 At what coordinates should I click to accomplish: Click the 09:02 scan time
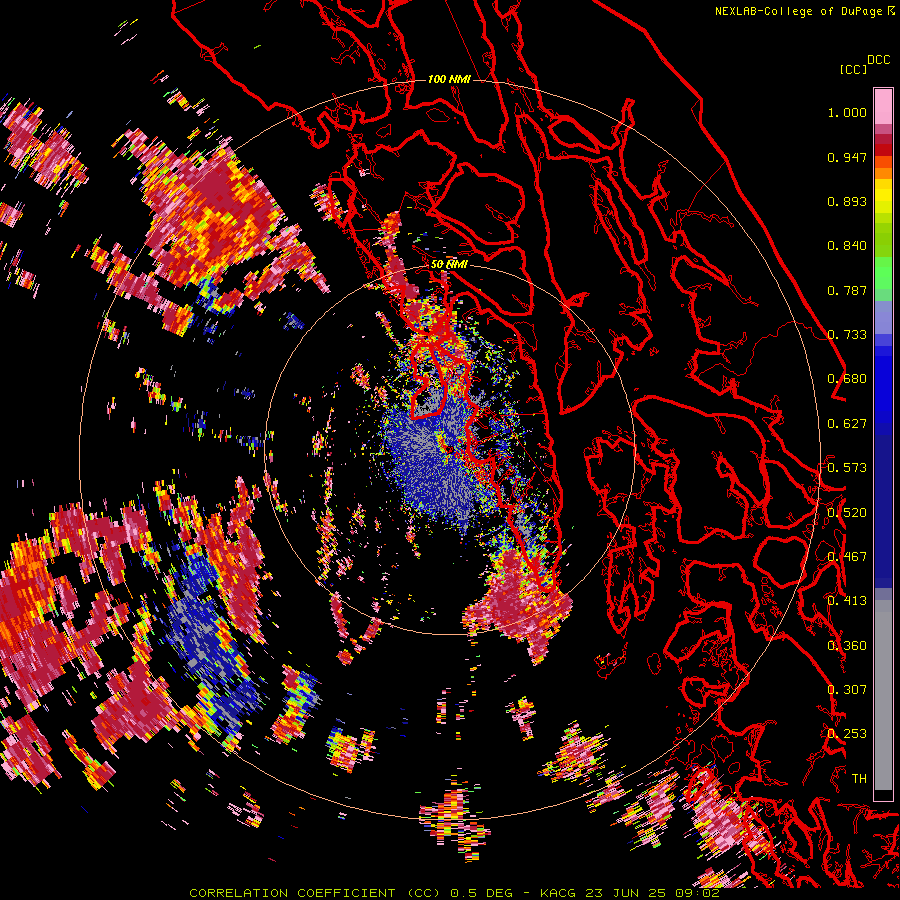696,893
